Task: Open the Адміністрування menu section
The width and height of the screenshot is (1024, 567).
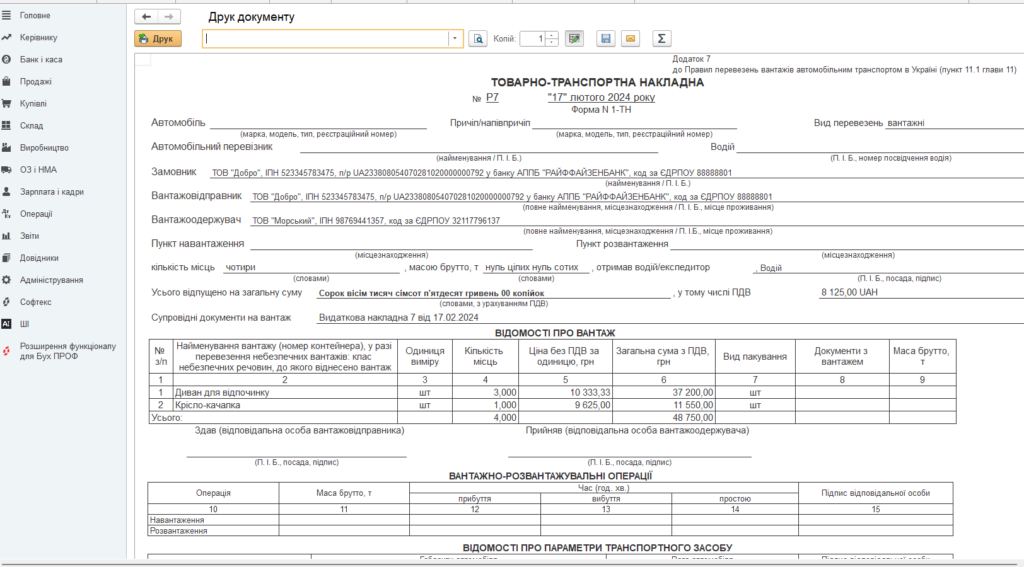Action: [x=52, y=280]
